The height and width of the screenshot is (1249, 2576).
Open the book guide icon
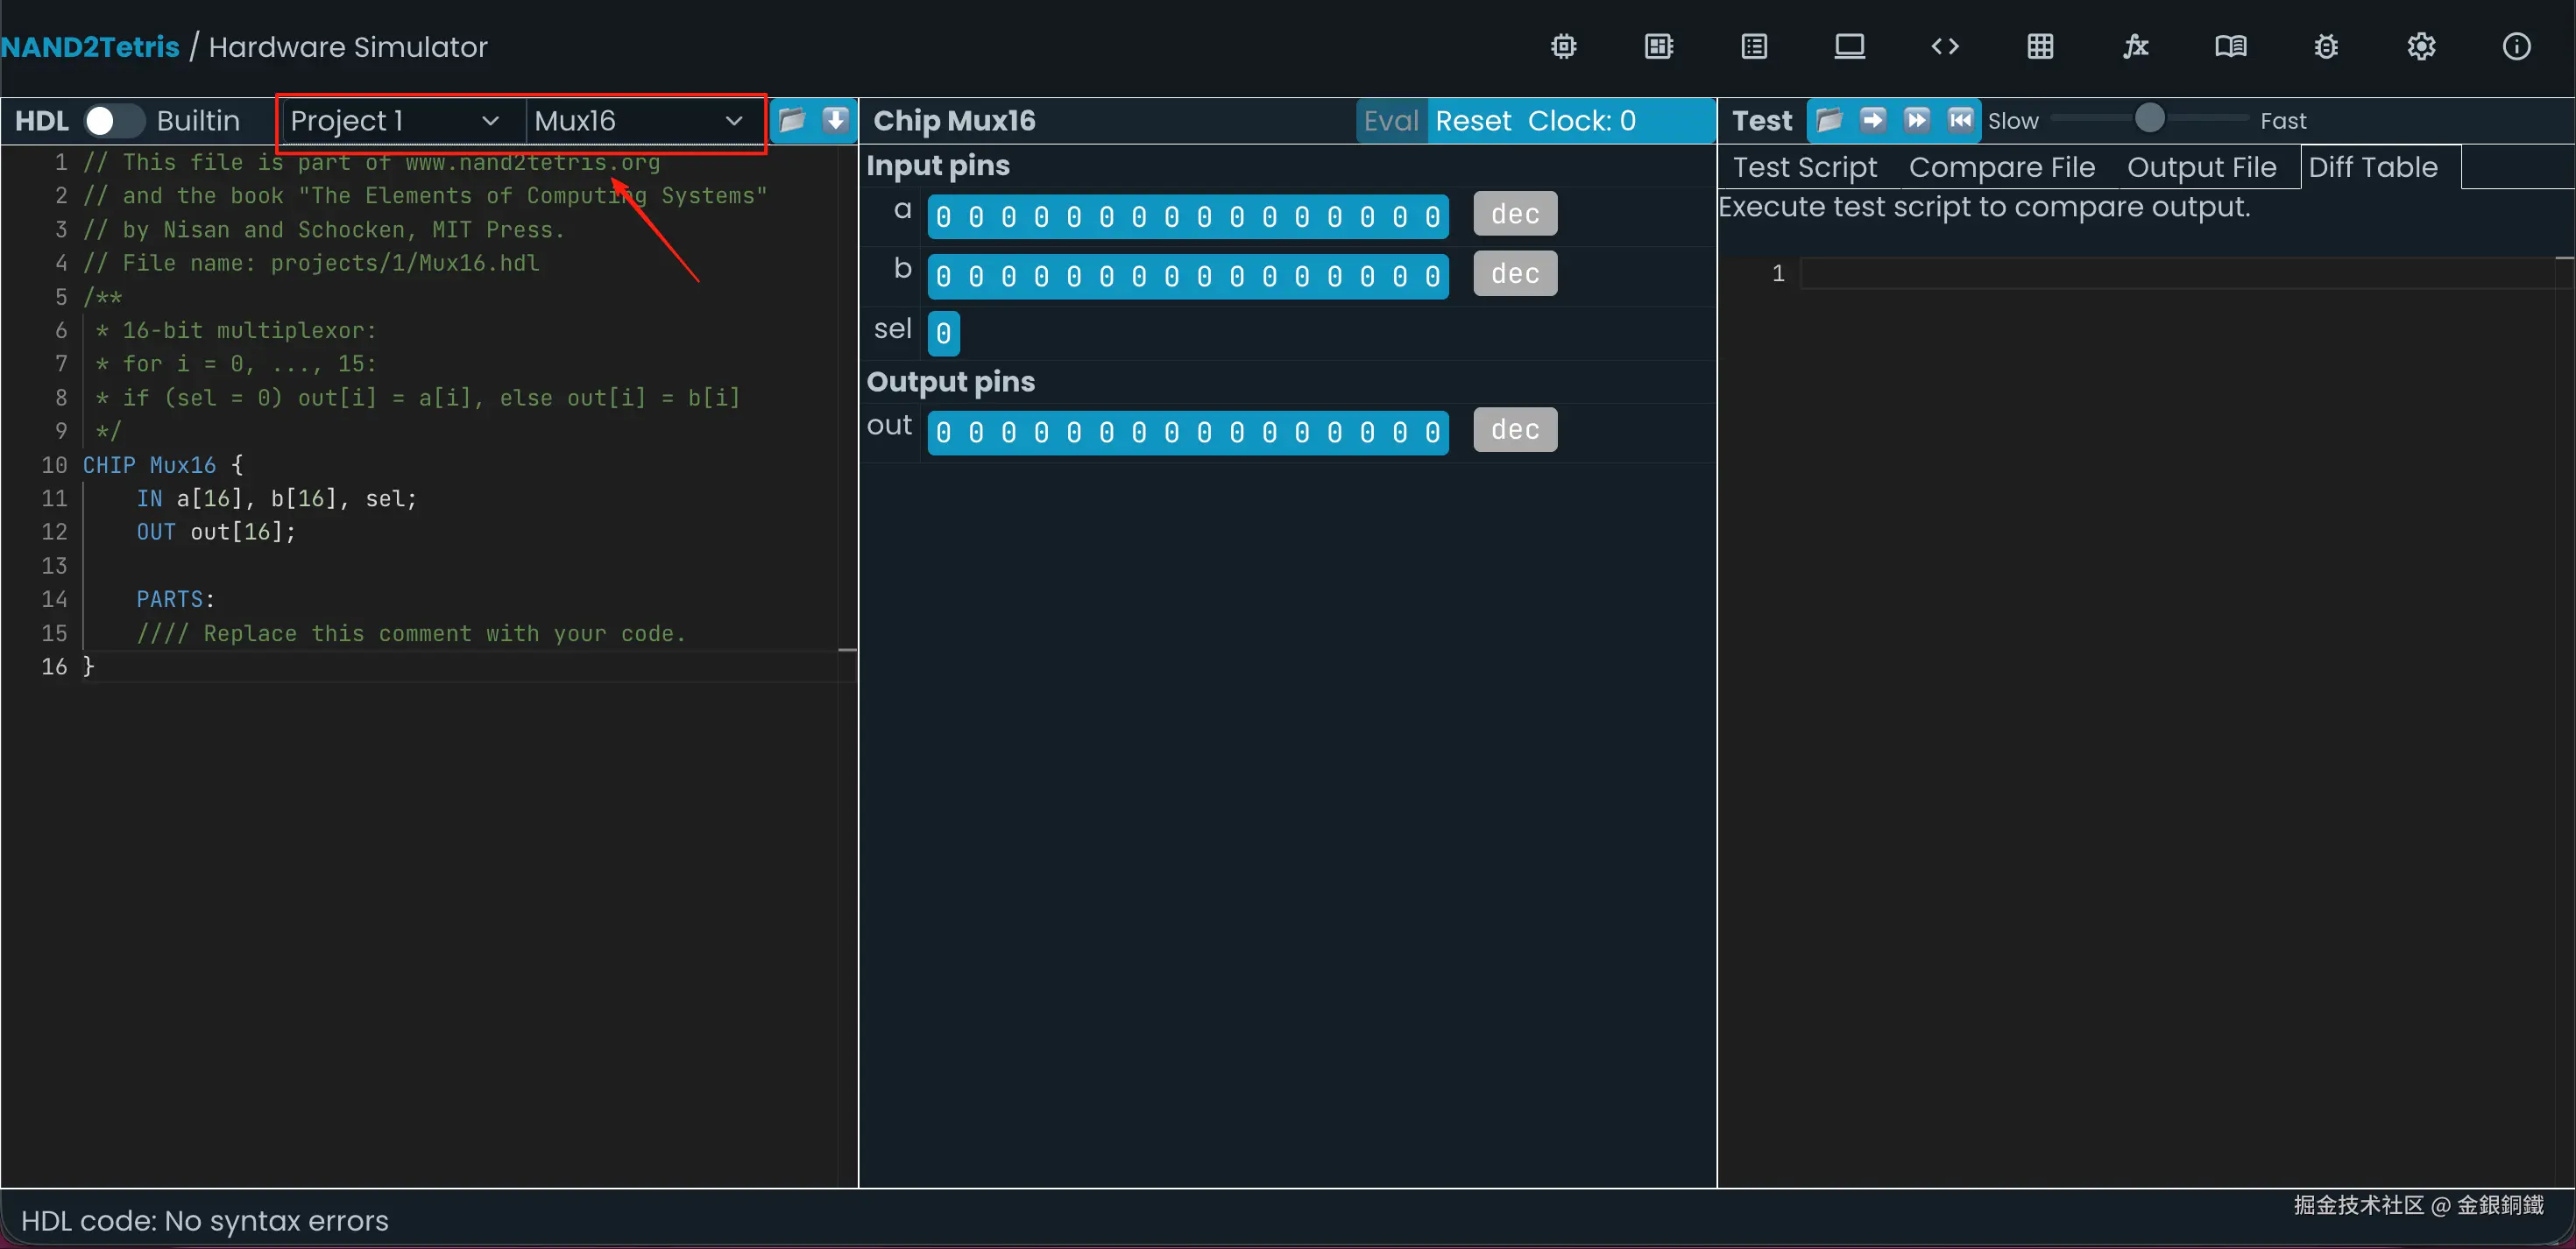point(2230,47)
